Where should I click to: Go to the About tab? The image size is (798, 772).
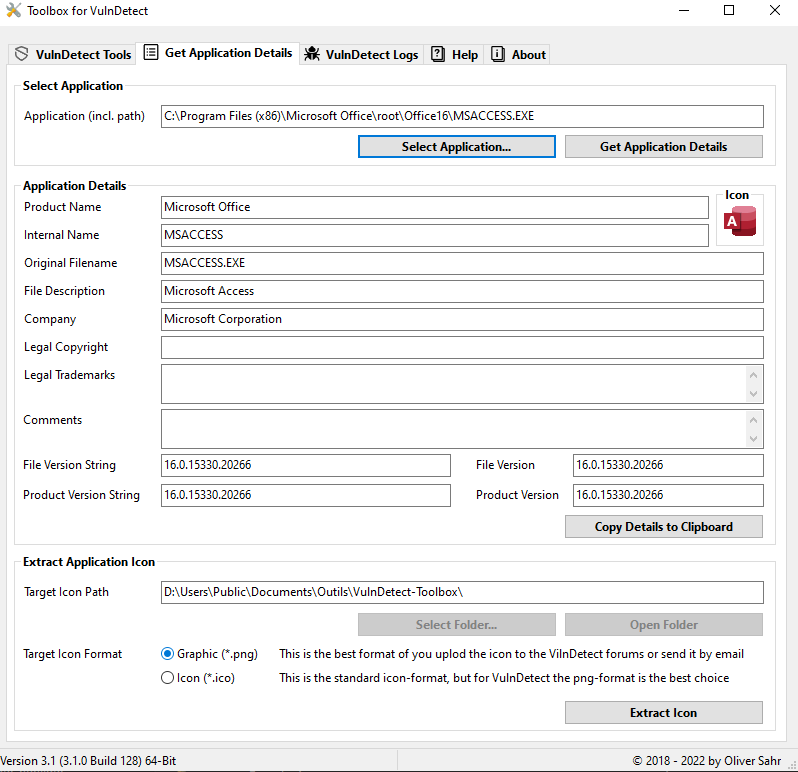(x=518, y=54)
